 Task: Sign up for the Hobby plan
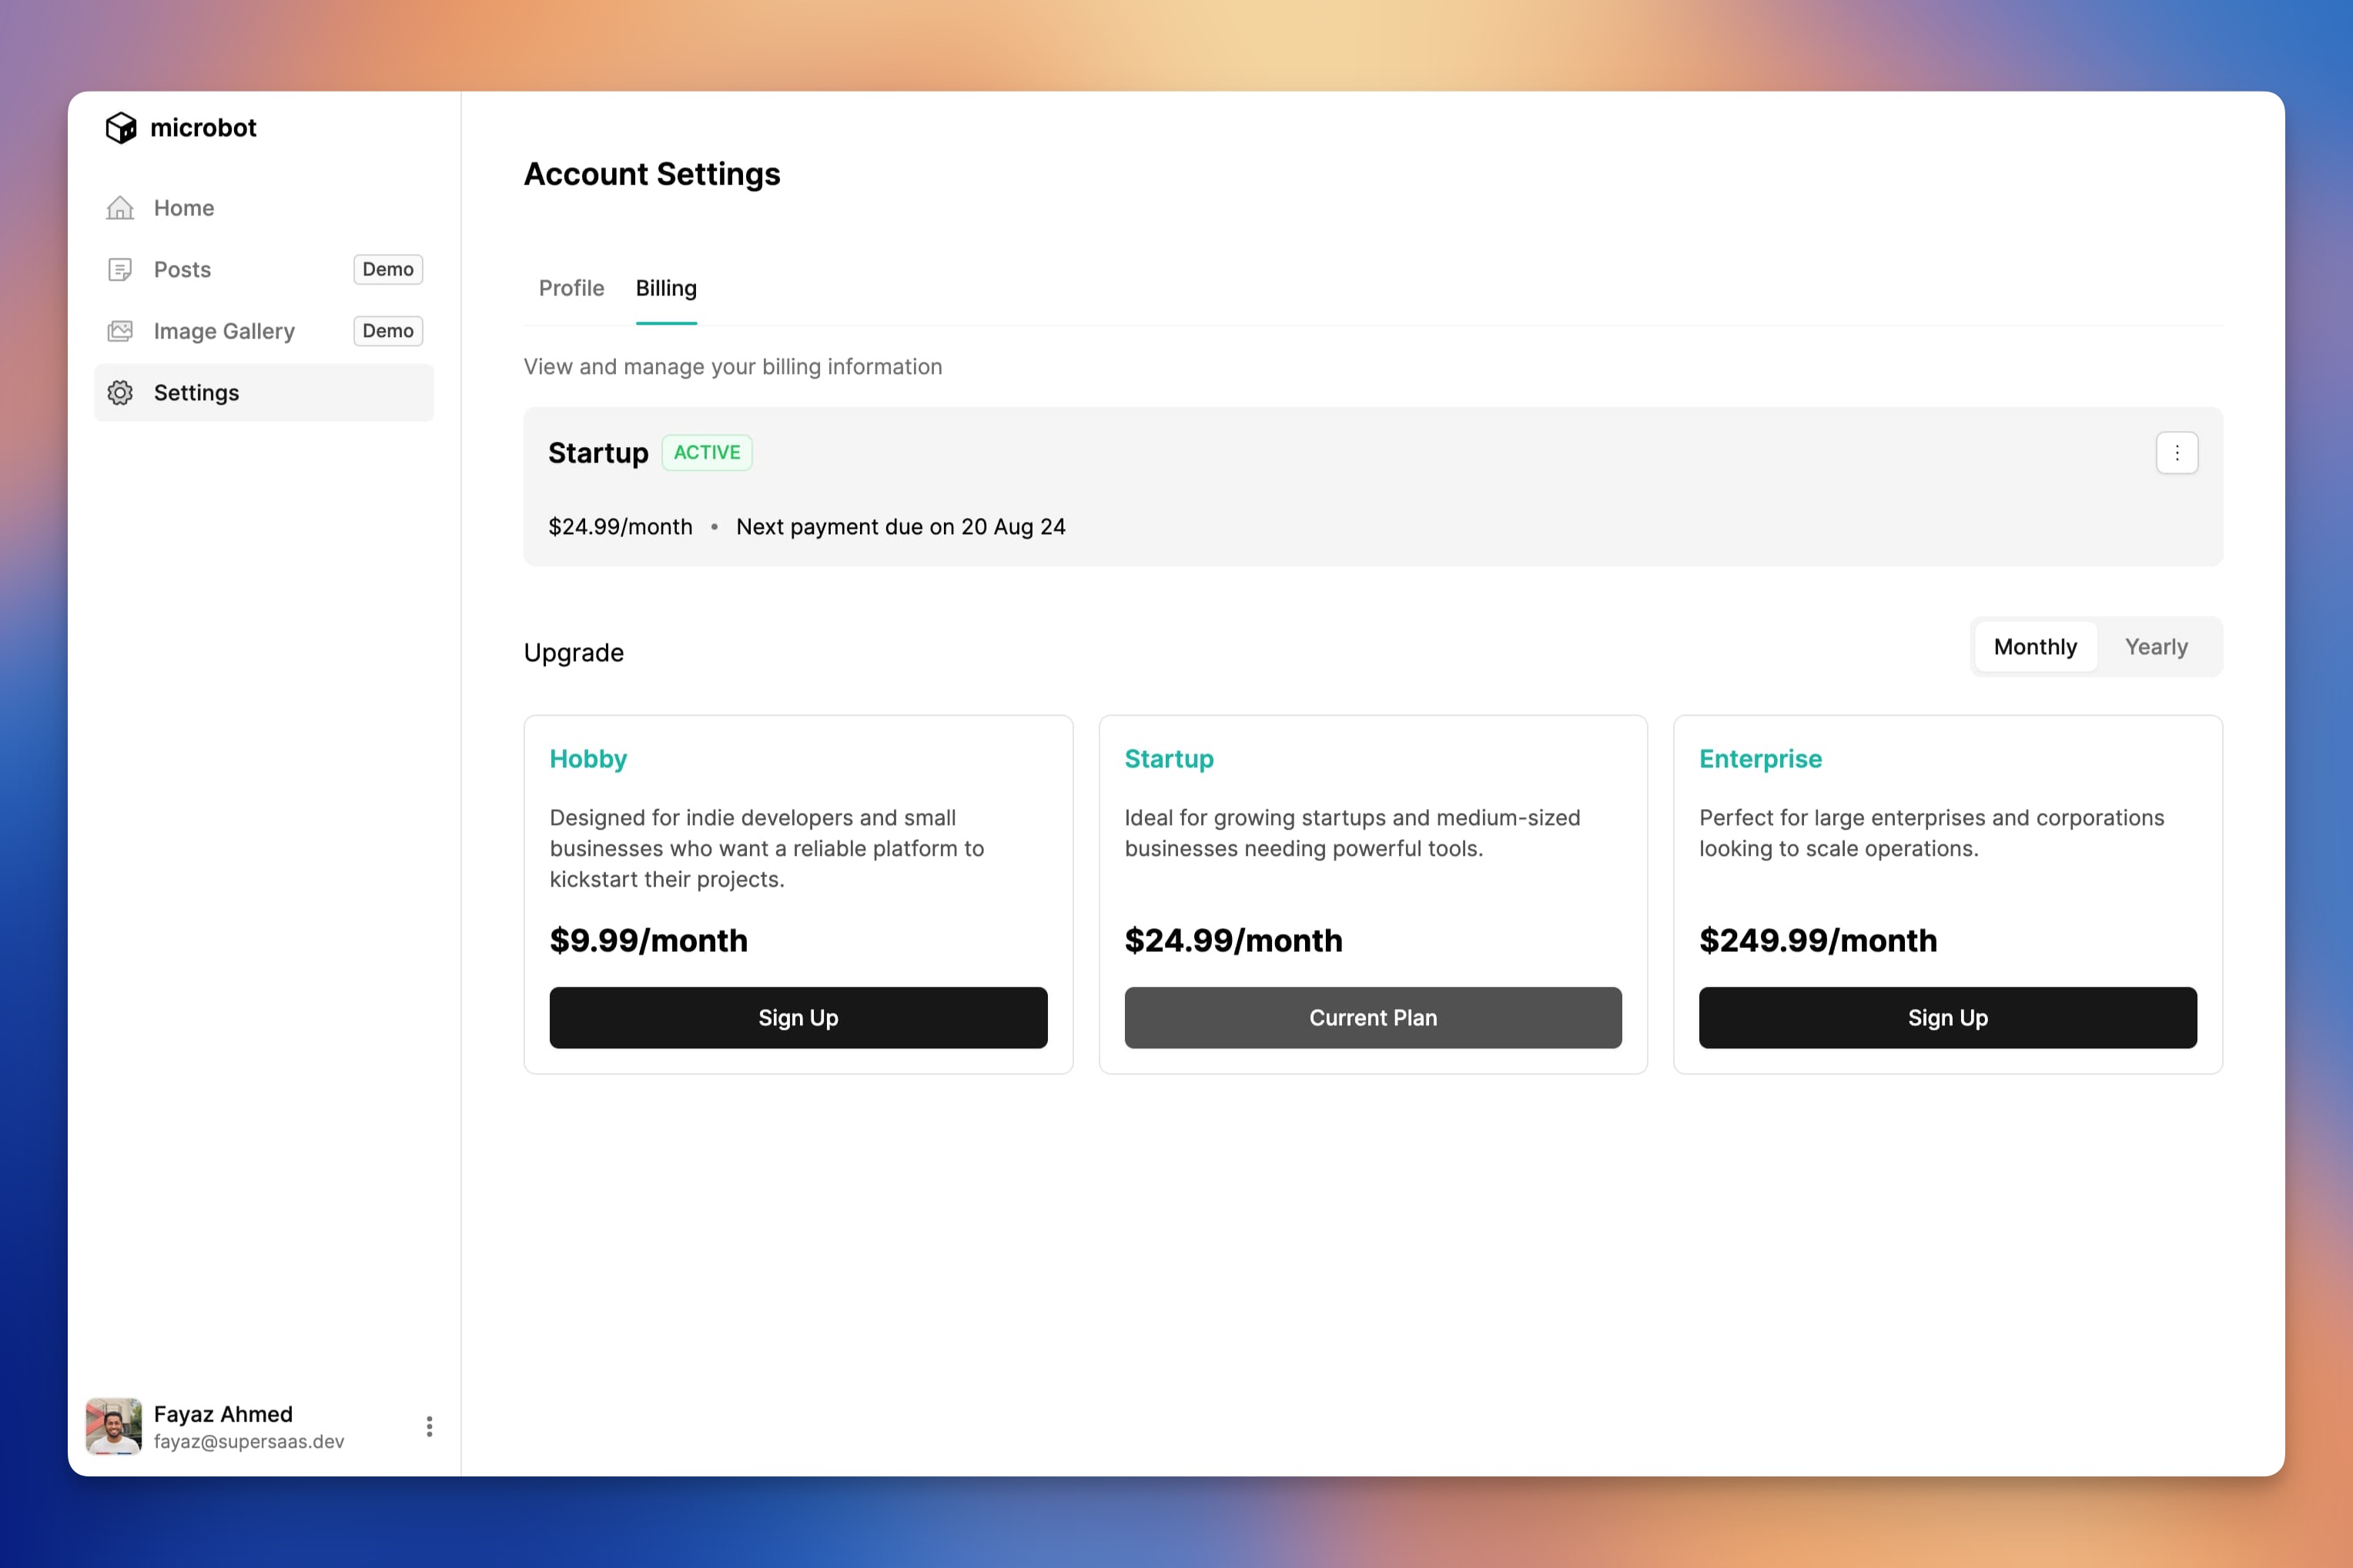[x=798, y=1017]
